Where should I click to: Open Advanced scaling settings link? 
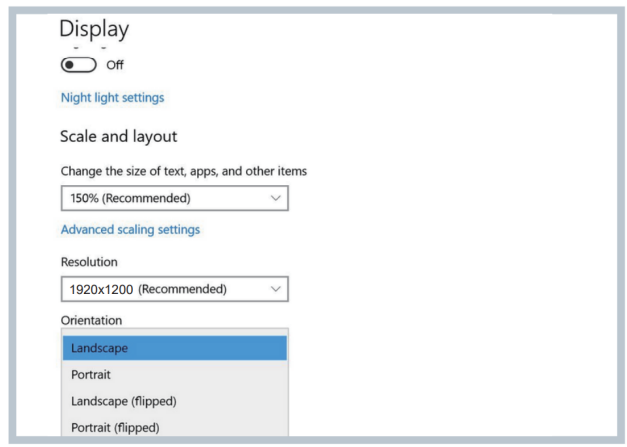pyautogui.click(x=130, y=229)
